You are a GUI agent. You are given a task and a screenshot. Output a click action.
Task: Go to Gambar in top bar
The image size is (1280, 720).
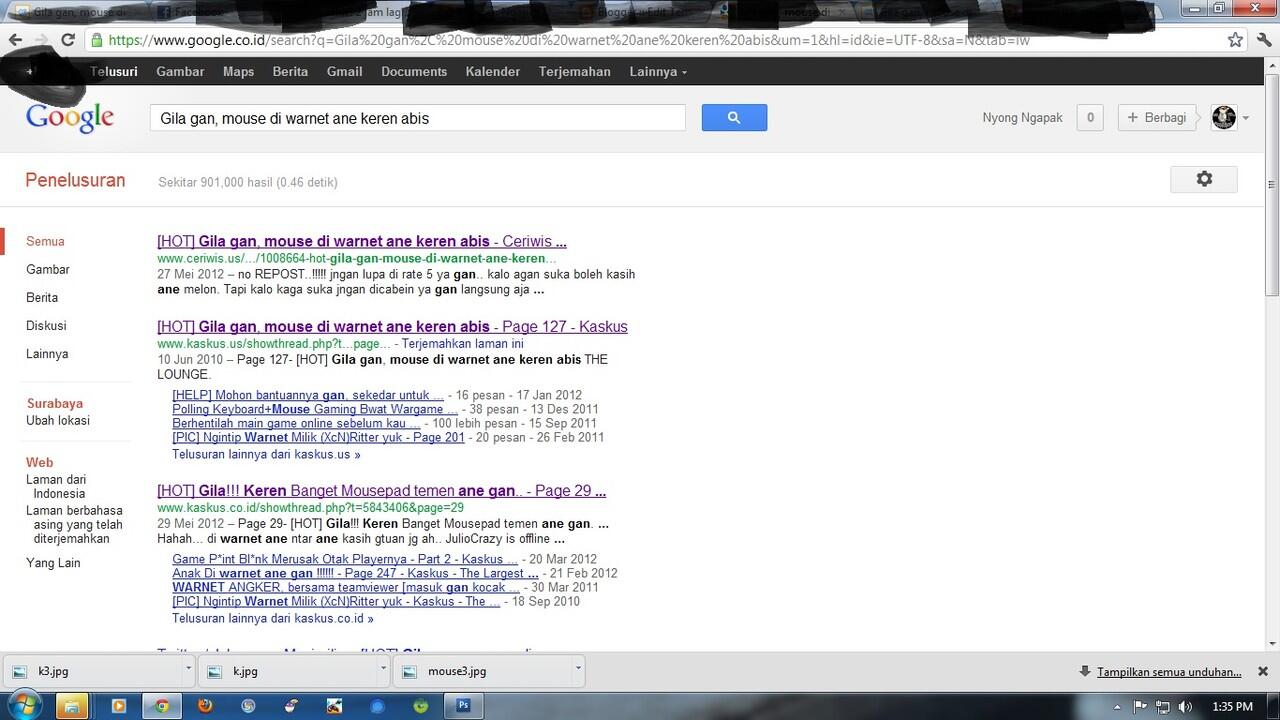click(180, 72)
